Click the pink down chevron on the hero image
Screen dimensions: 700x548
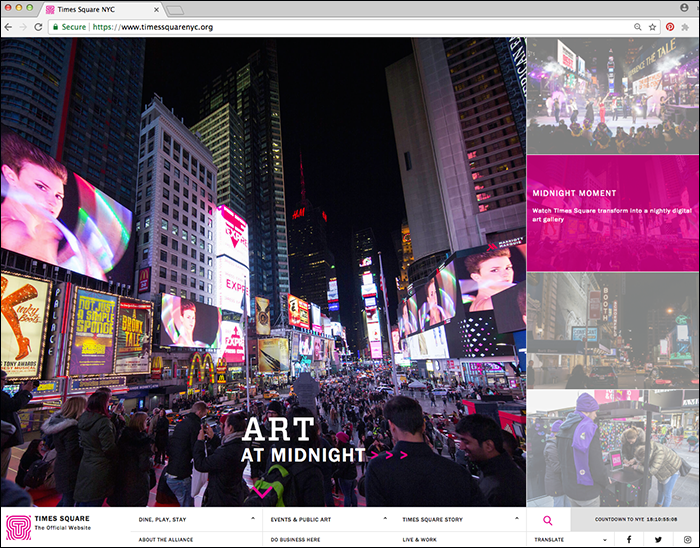[262, 492]
